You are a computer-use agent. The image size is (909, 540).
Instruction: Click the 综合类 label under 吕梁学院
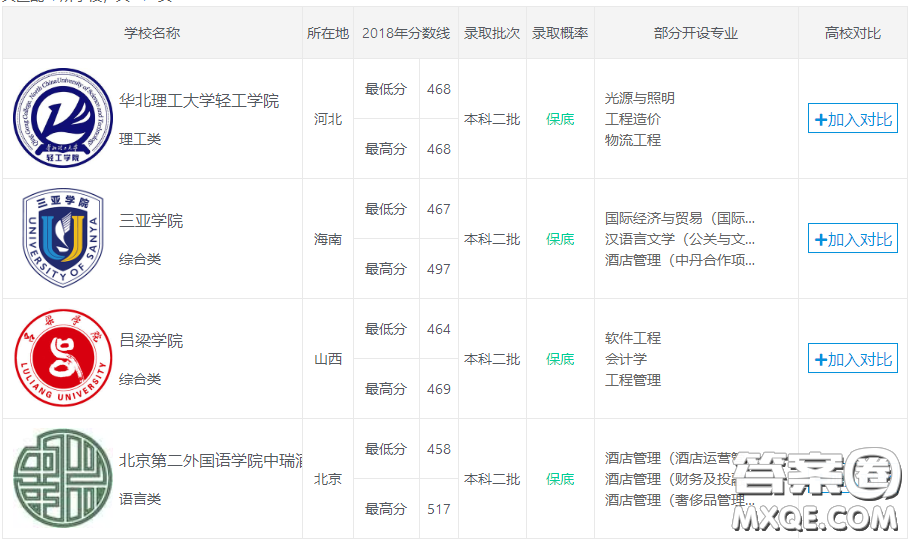[140, 379]
